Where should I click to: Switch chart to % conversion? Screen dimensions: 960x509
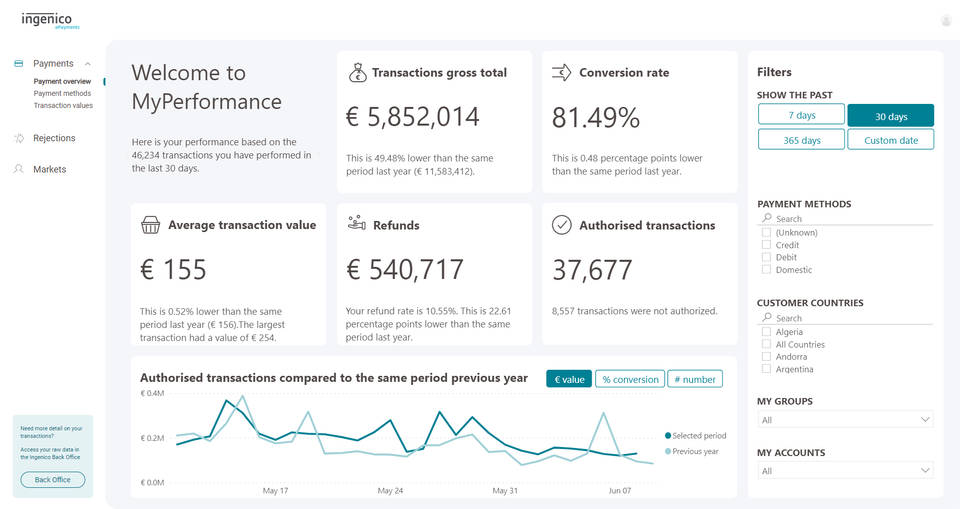click(630, 379)
